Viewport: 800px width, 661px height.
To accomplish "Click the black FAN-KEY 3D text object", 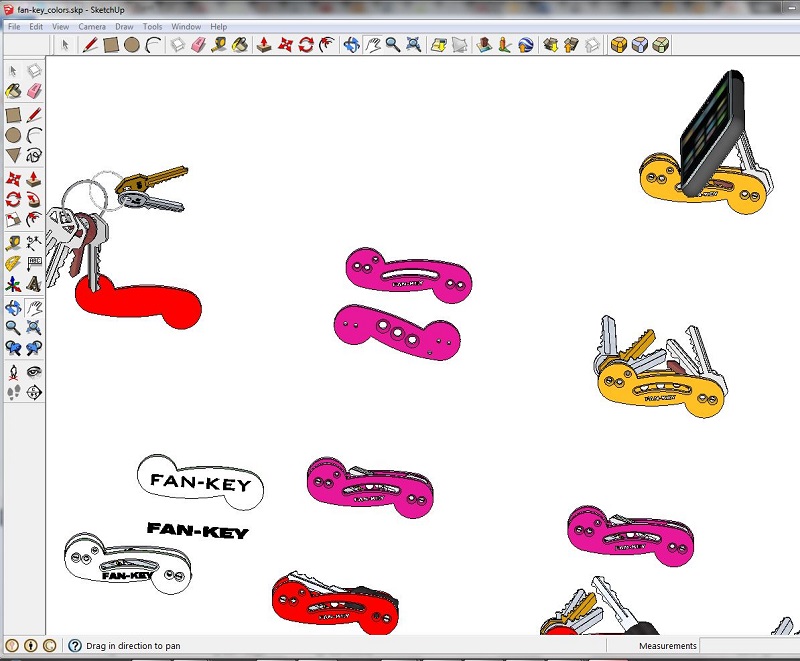I will pyautogui.click(x=197, y=530).
